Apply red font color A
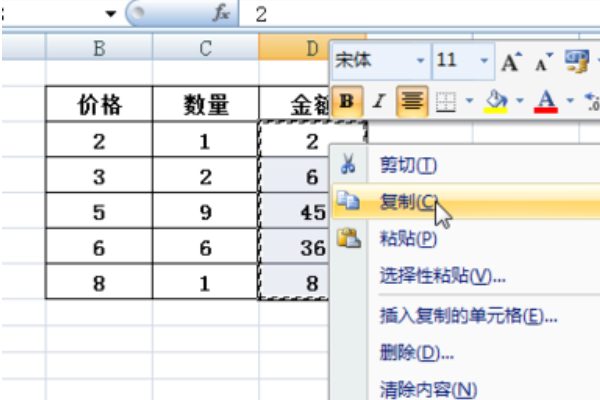This screenshot has height=400, width=600. pos(546,101)
